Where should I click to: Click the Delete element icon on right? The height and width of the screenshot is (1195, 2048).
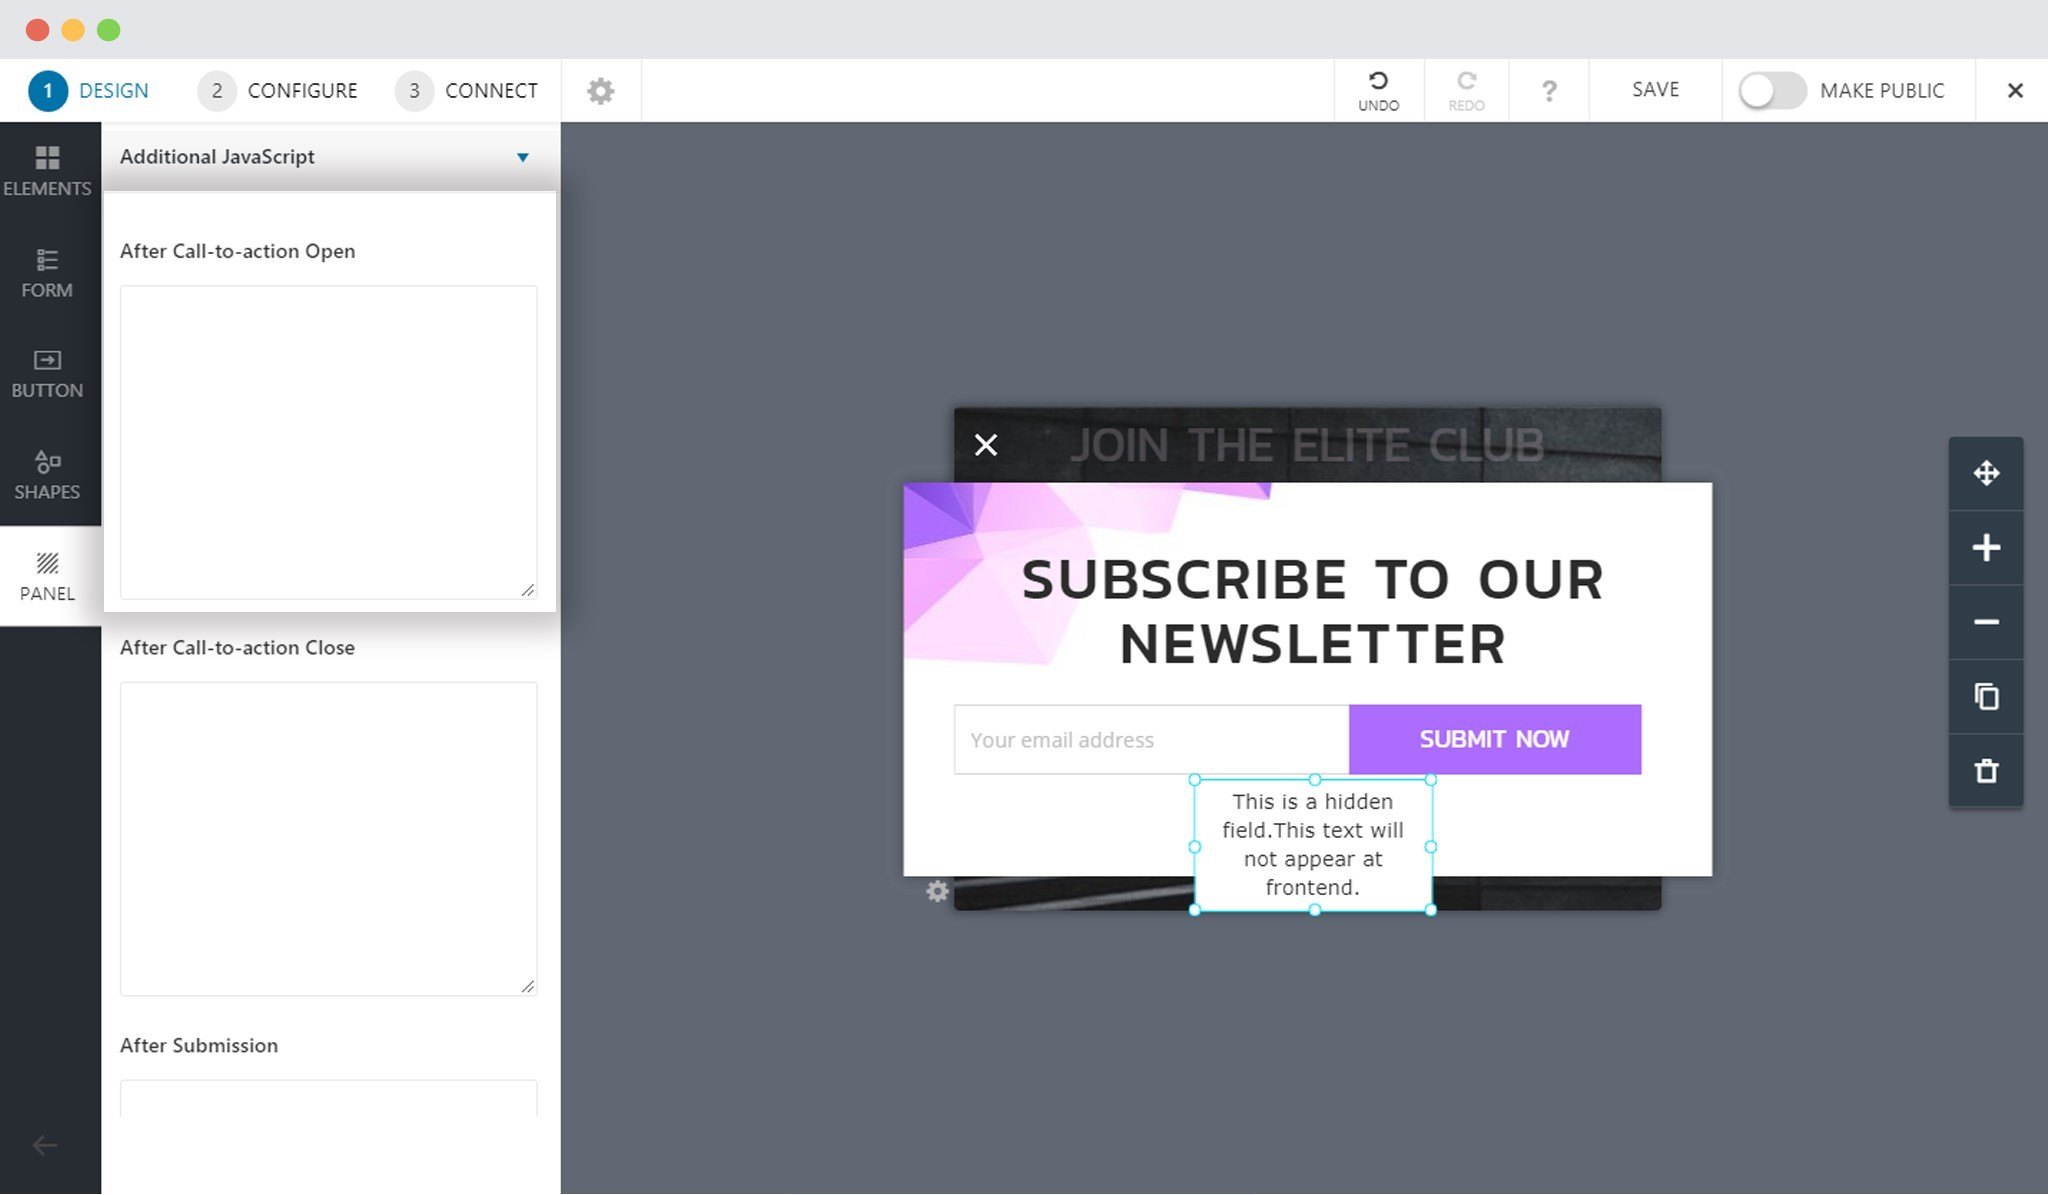[x=1987, y=770]
